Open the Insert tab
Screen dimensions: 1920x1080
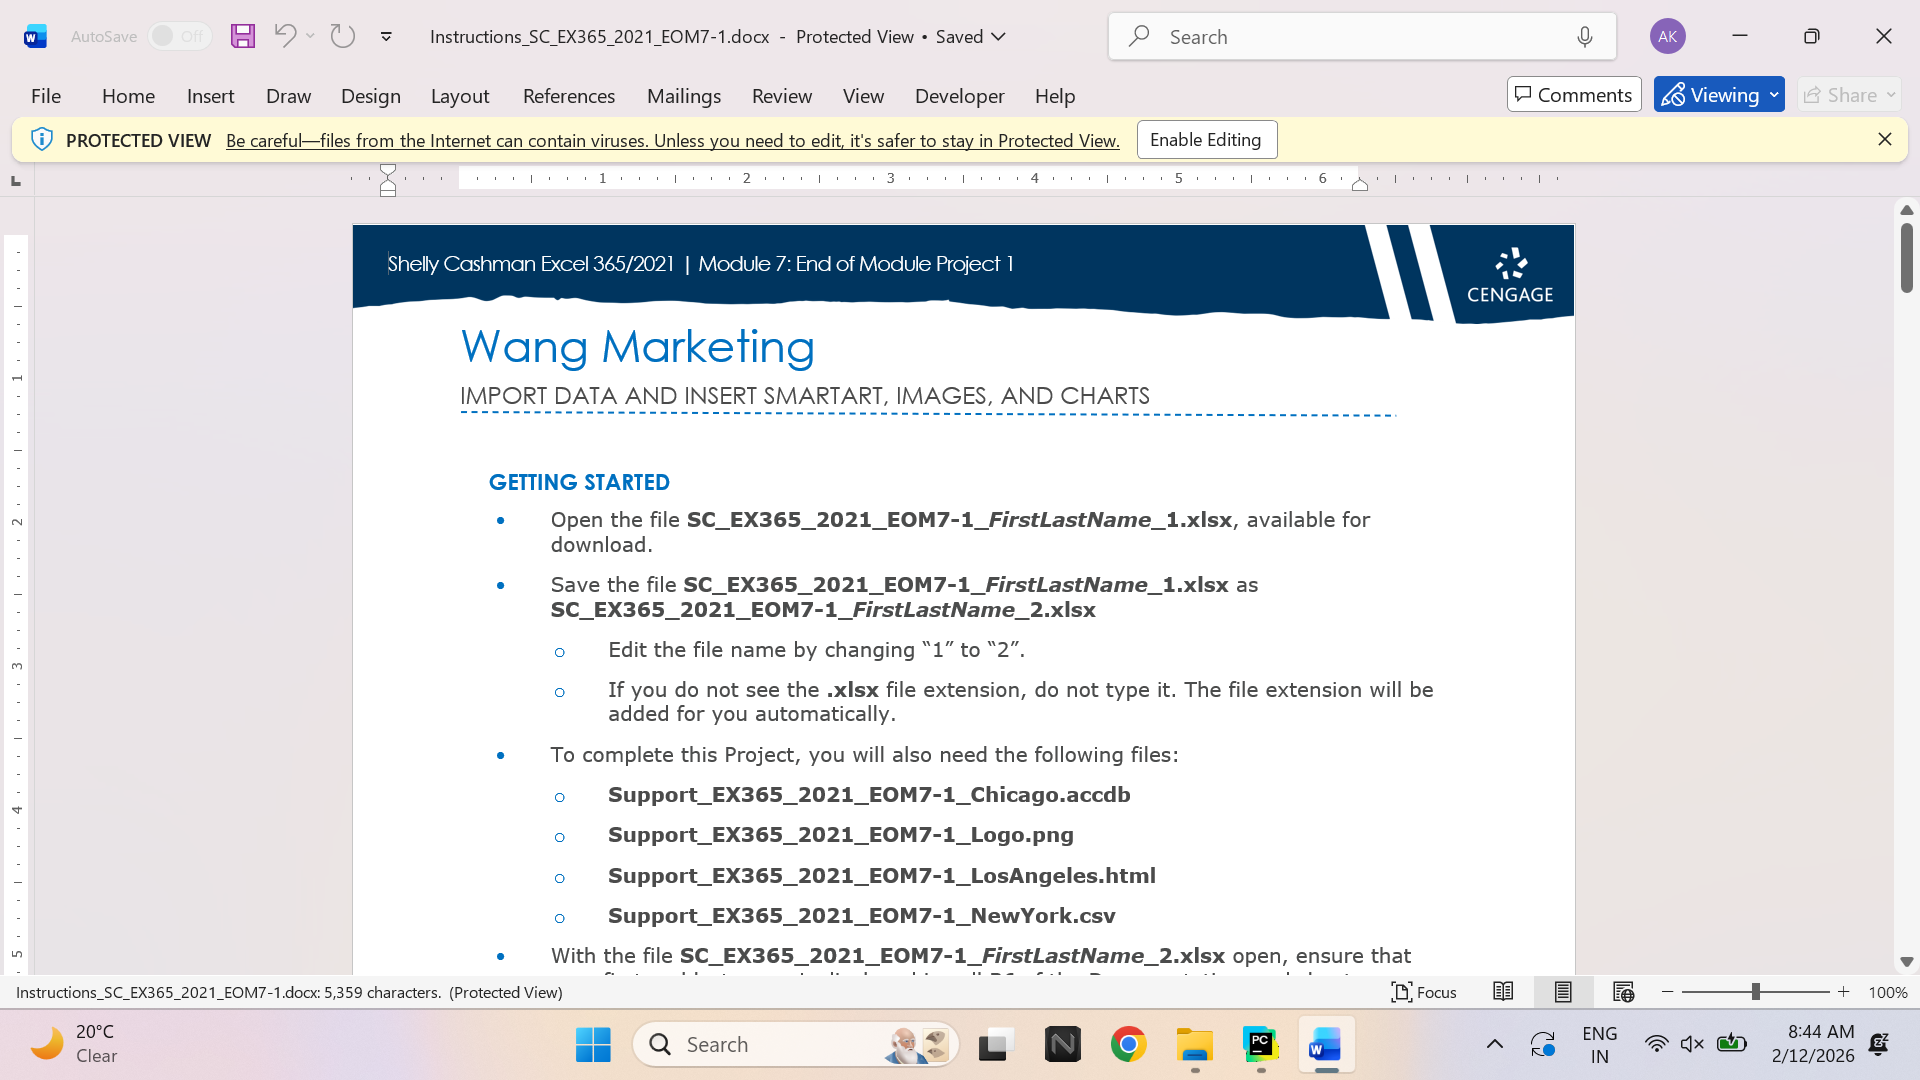(x=210, y=96)
